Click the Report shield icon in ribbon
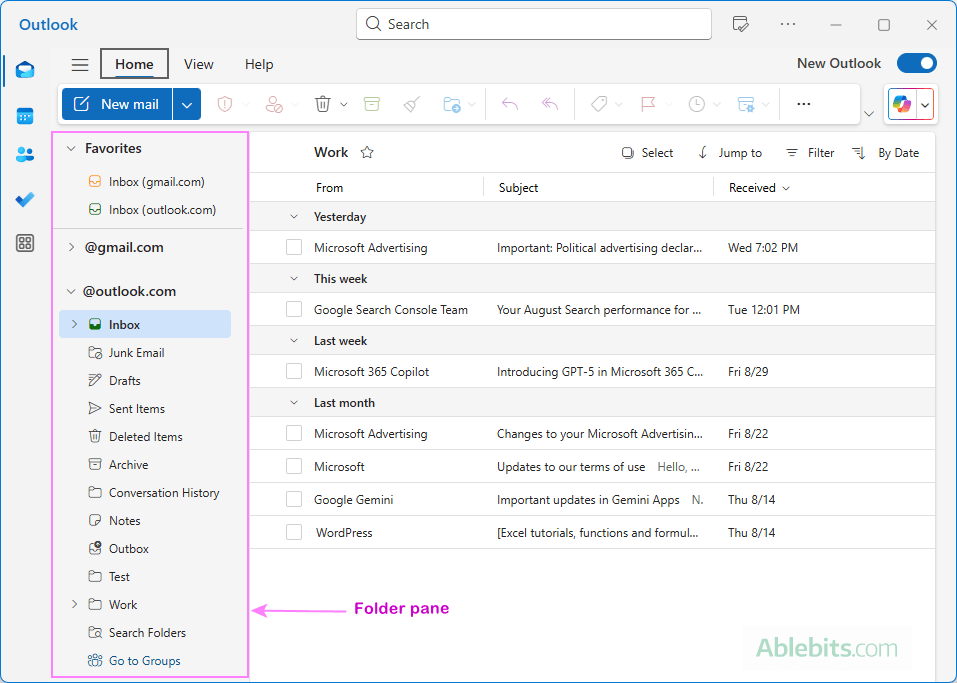 tap(225, 104)
